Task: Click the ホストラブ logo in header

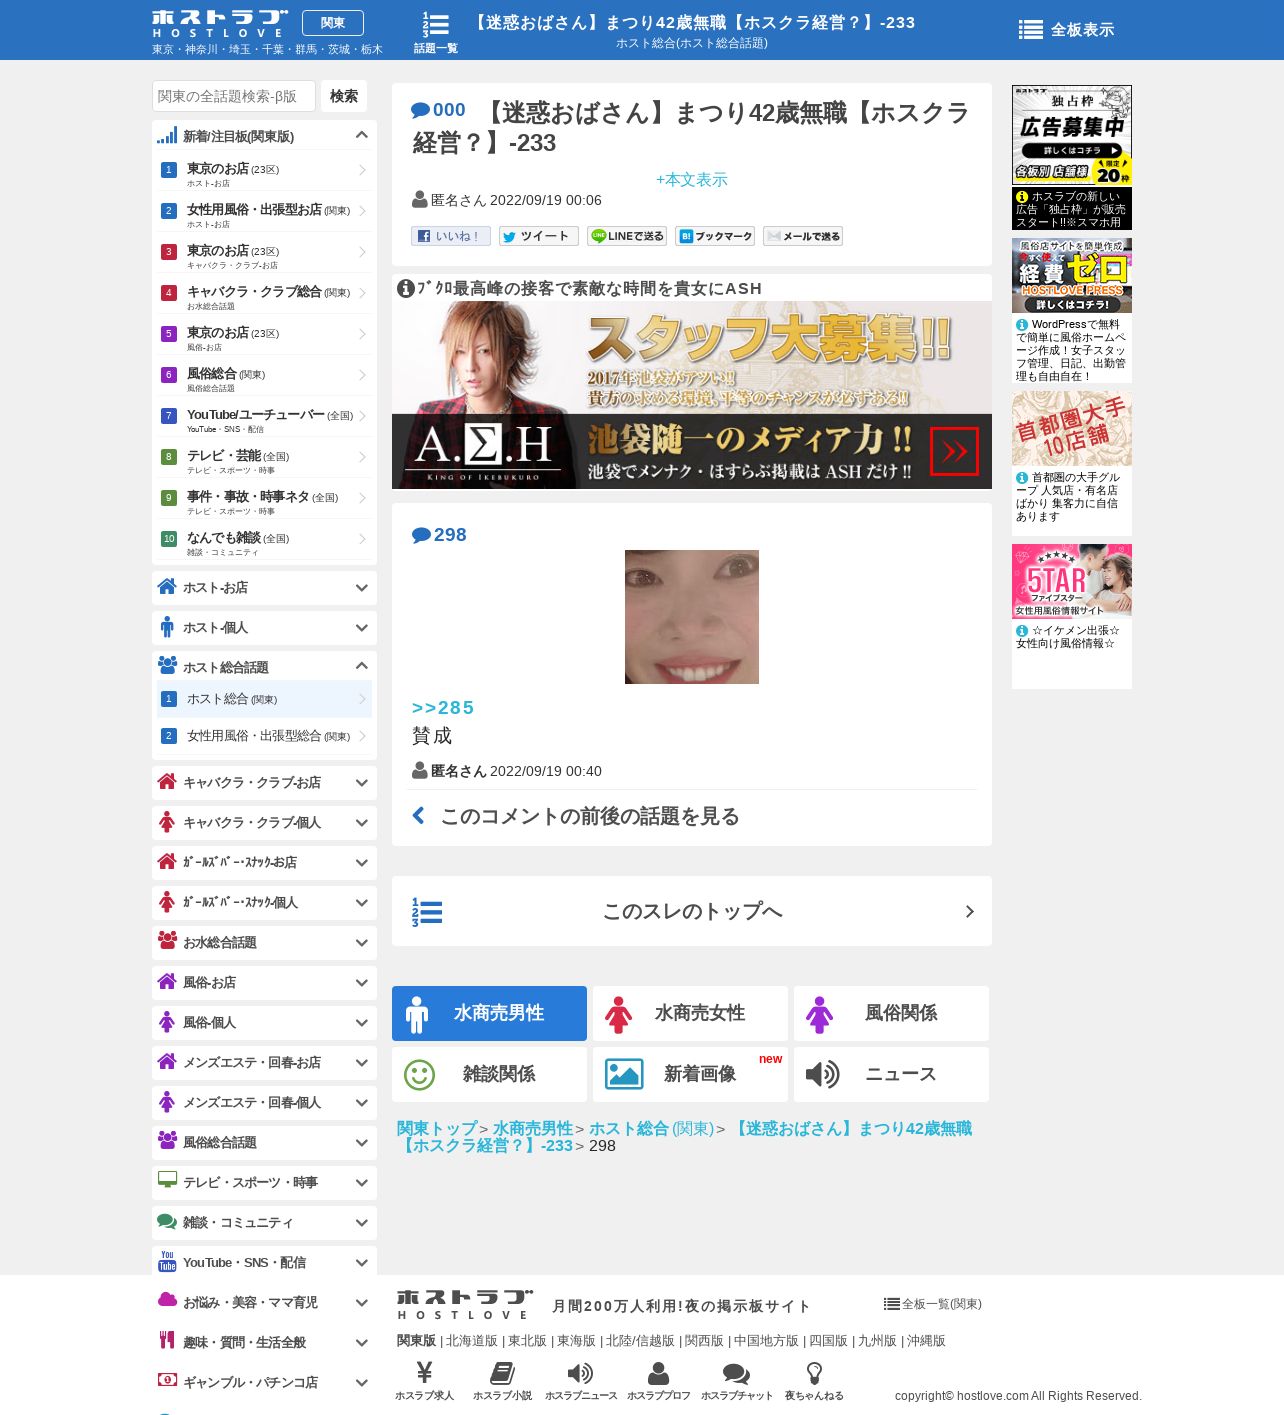Action: (220, 23)
